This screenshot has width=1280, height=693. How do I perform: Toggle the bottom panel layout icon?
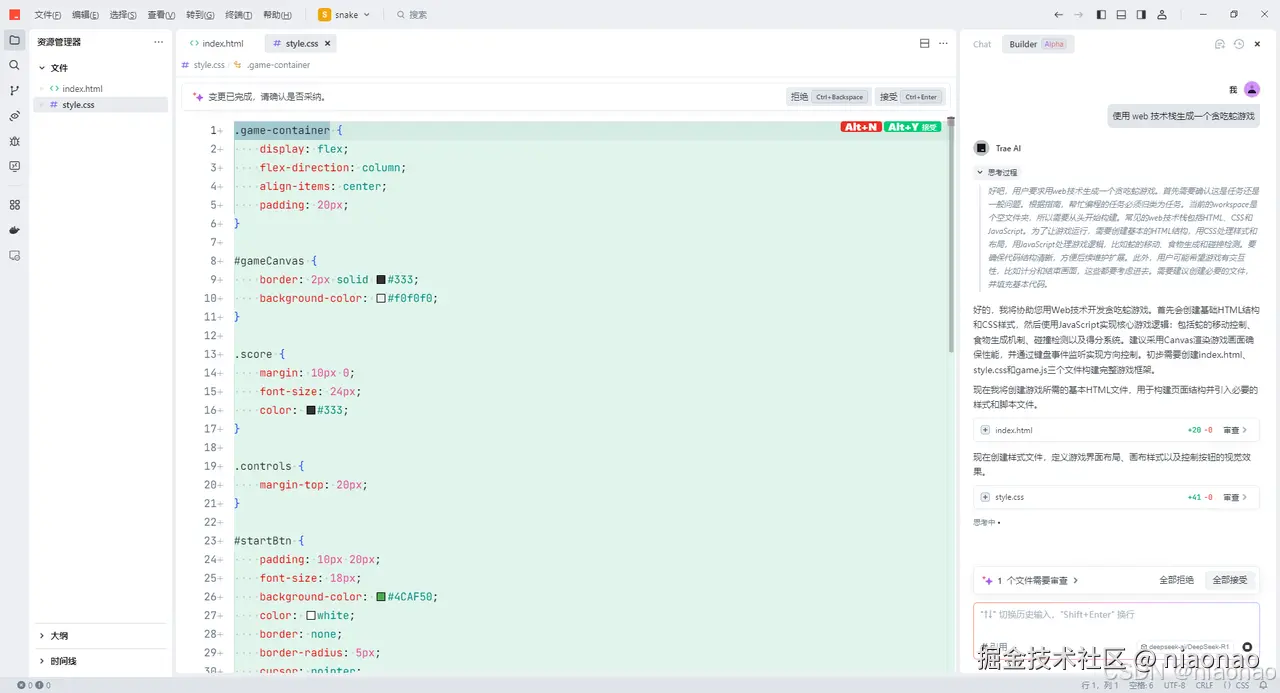[1121, 15]
